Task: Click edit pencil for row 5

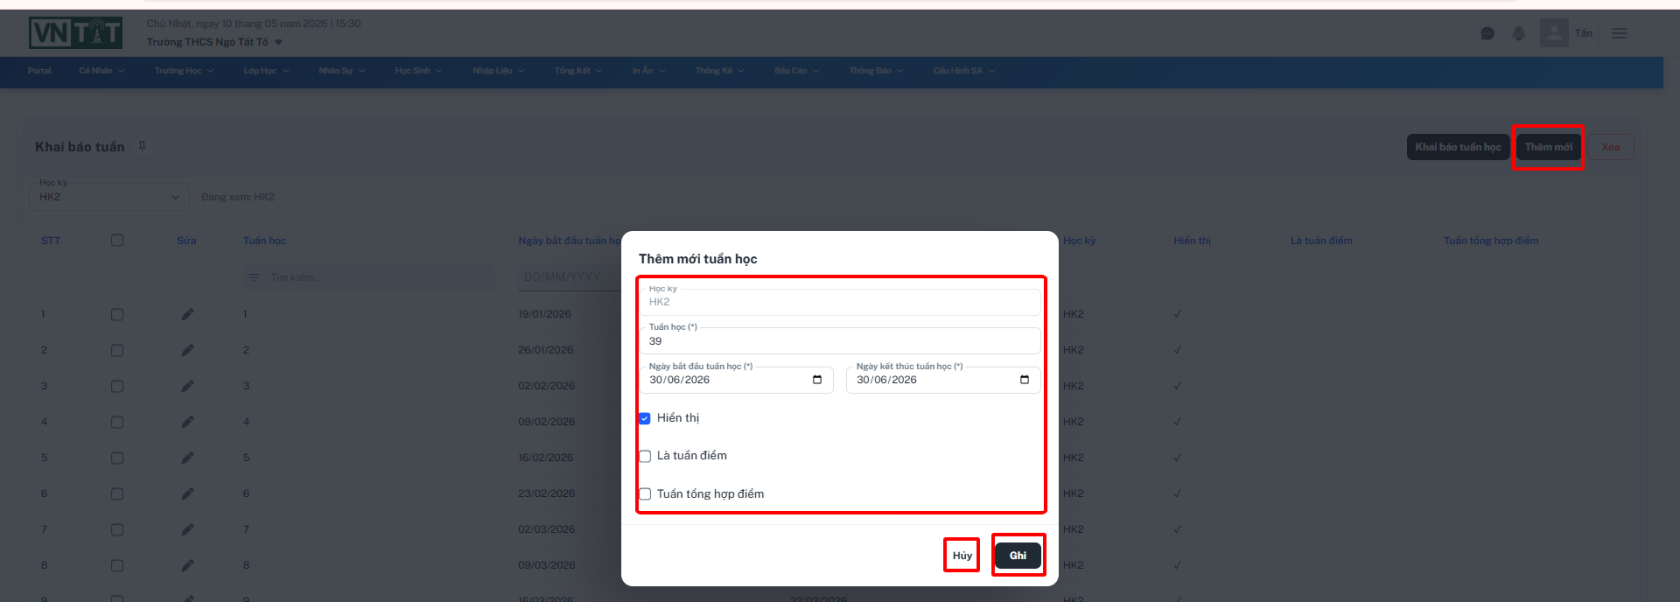Action: (x=187, y=458)
